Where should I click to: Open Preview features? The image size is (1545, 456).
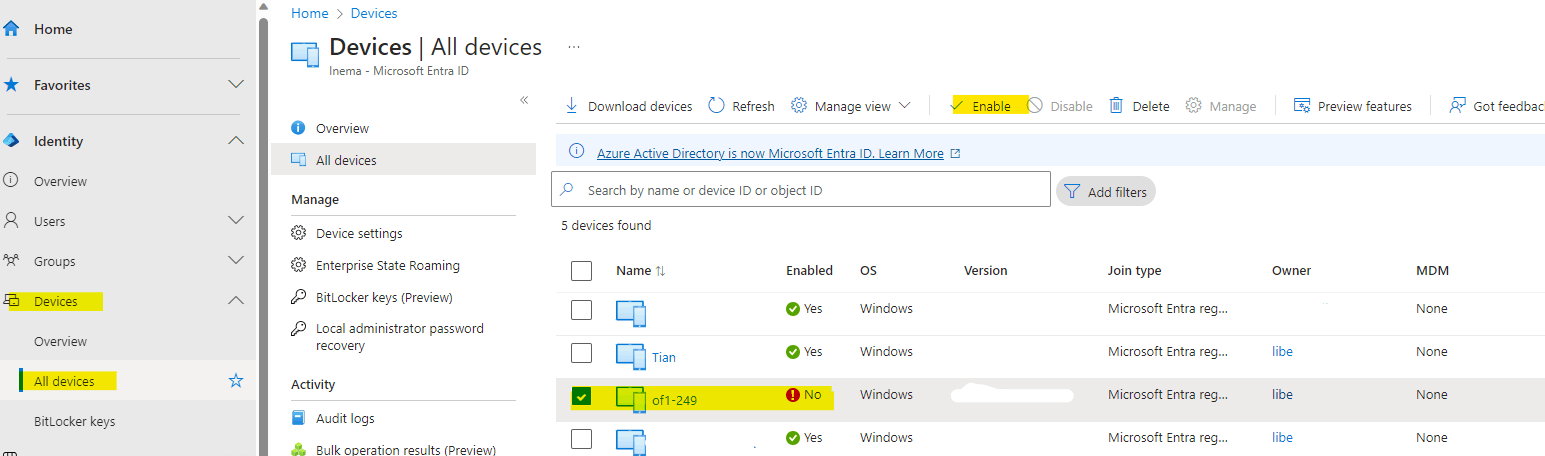(1353, 106)
